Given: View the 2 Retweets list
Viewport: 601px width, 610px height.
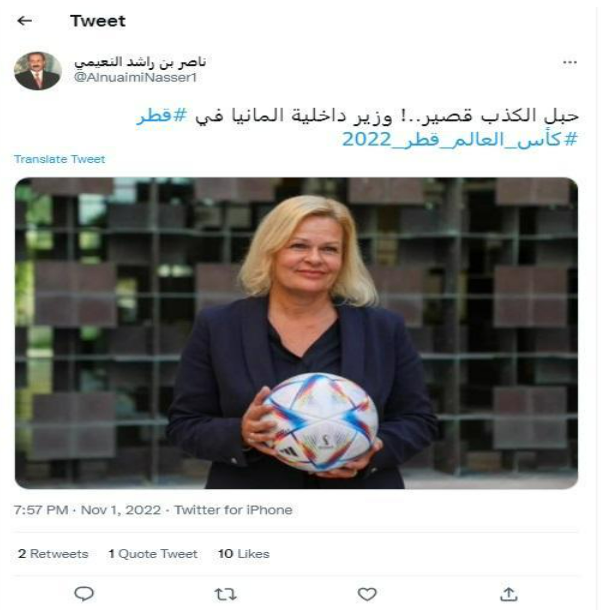Looking at the screenshot, I should [53, 554].
